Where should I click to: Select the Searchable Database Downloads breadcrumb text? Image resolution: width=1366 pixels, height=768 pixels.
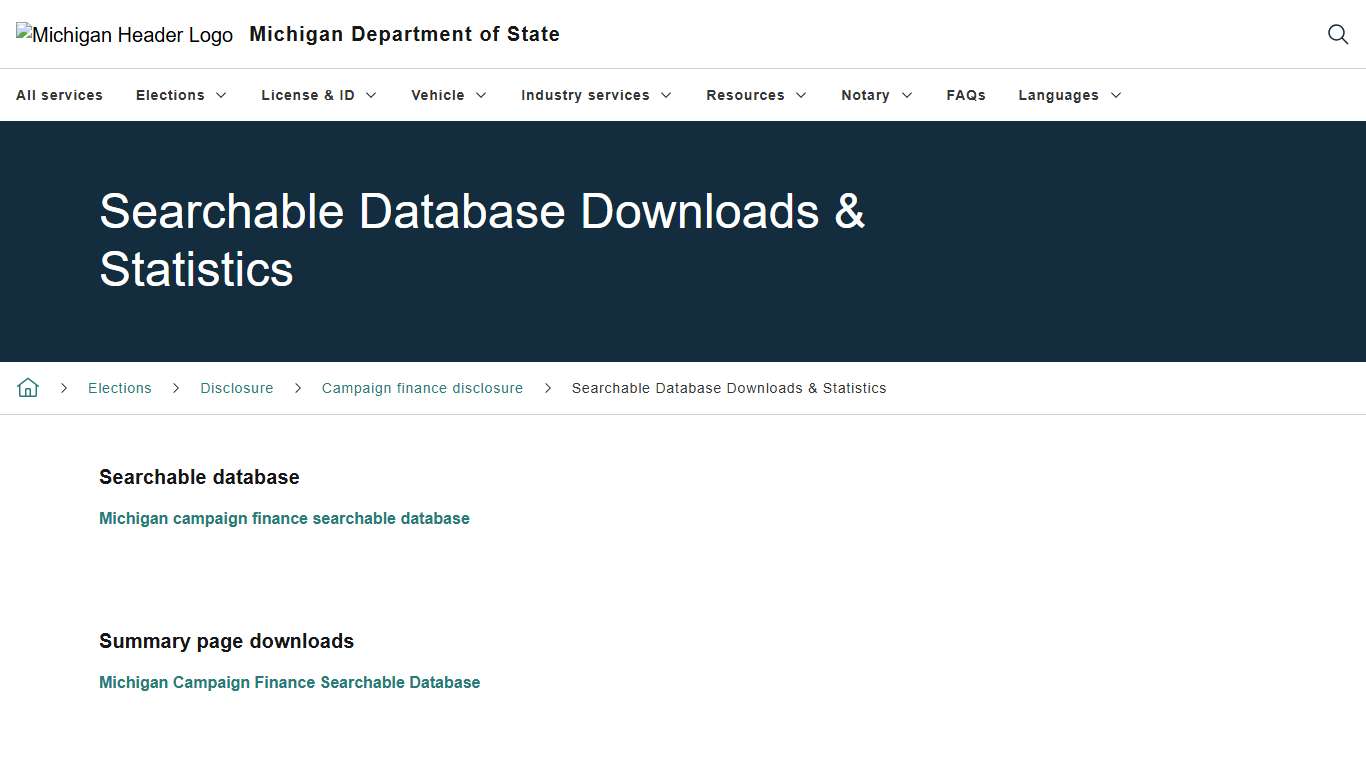(728, 388)
